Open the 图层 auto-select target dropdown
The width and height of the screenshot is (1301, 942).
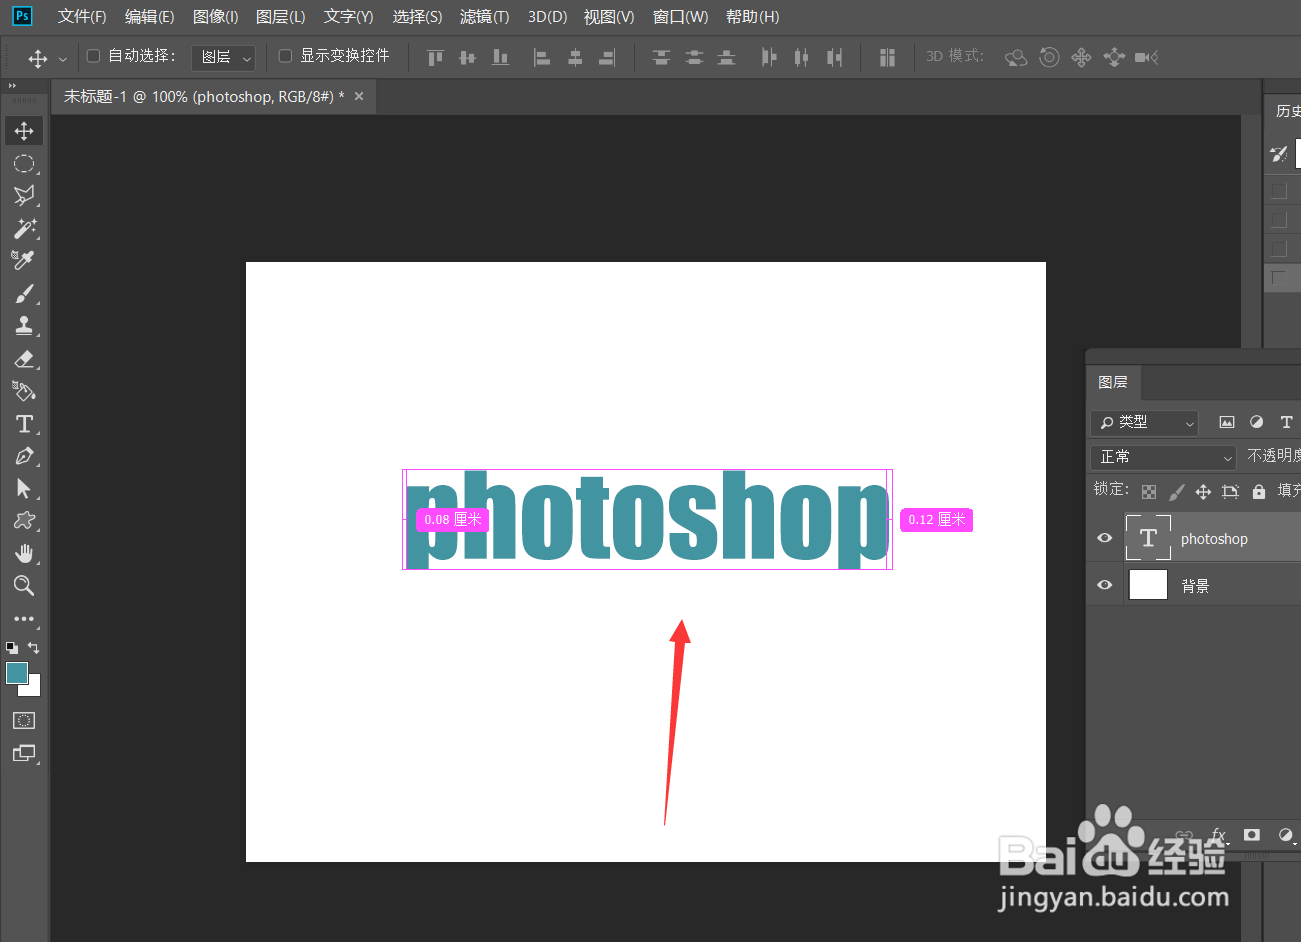coord(223,57)
